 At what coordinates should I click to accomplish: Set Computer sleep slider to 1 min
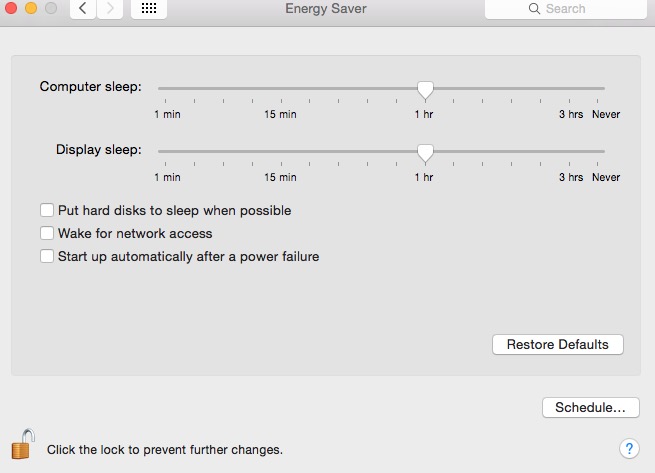160,89
